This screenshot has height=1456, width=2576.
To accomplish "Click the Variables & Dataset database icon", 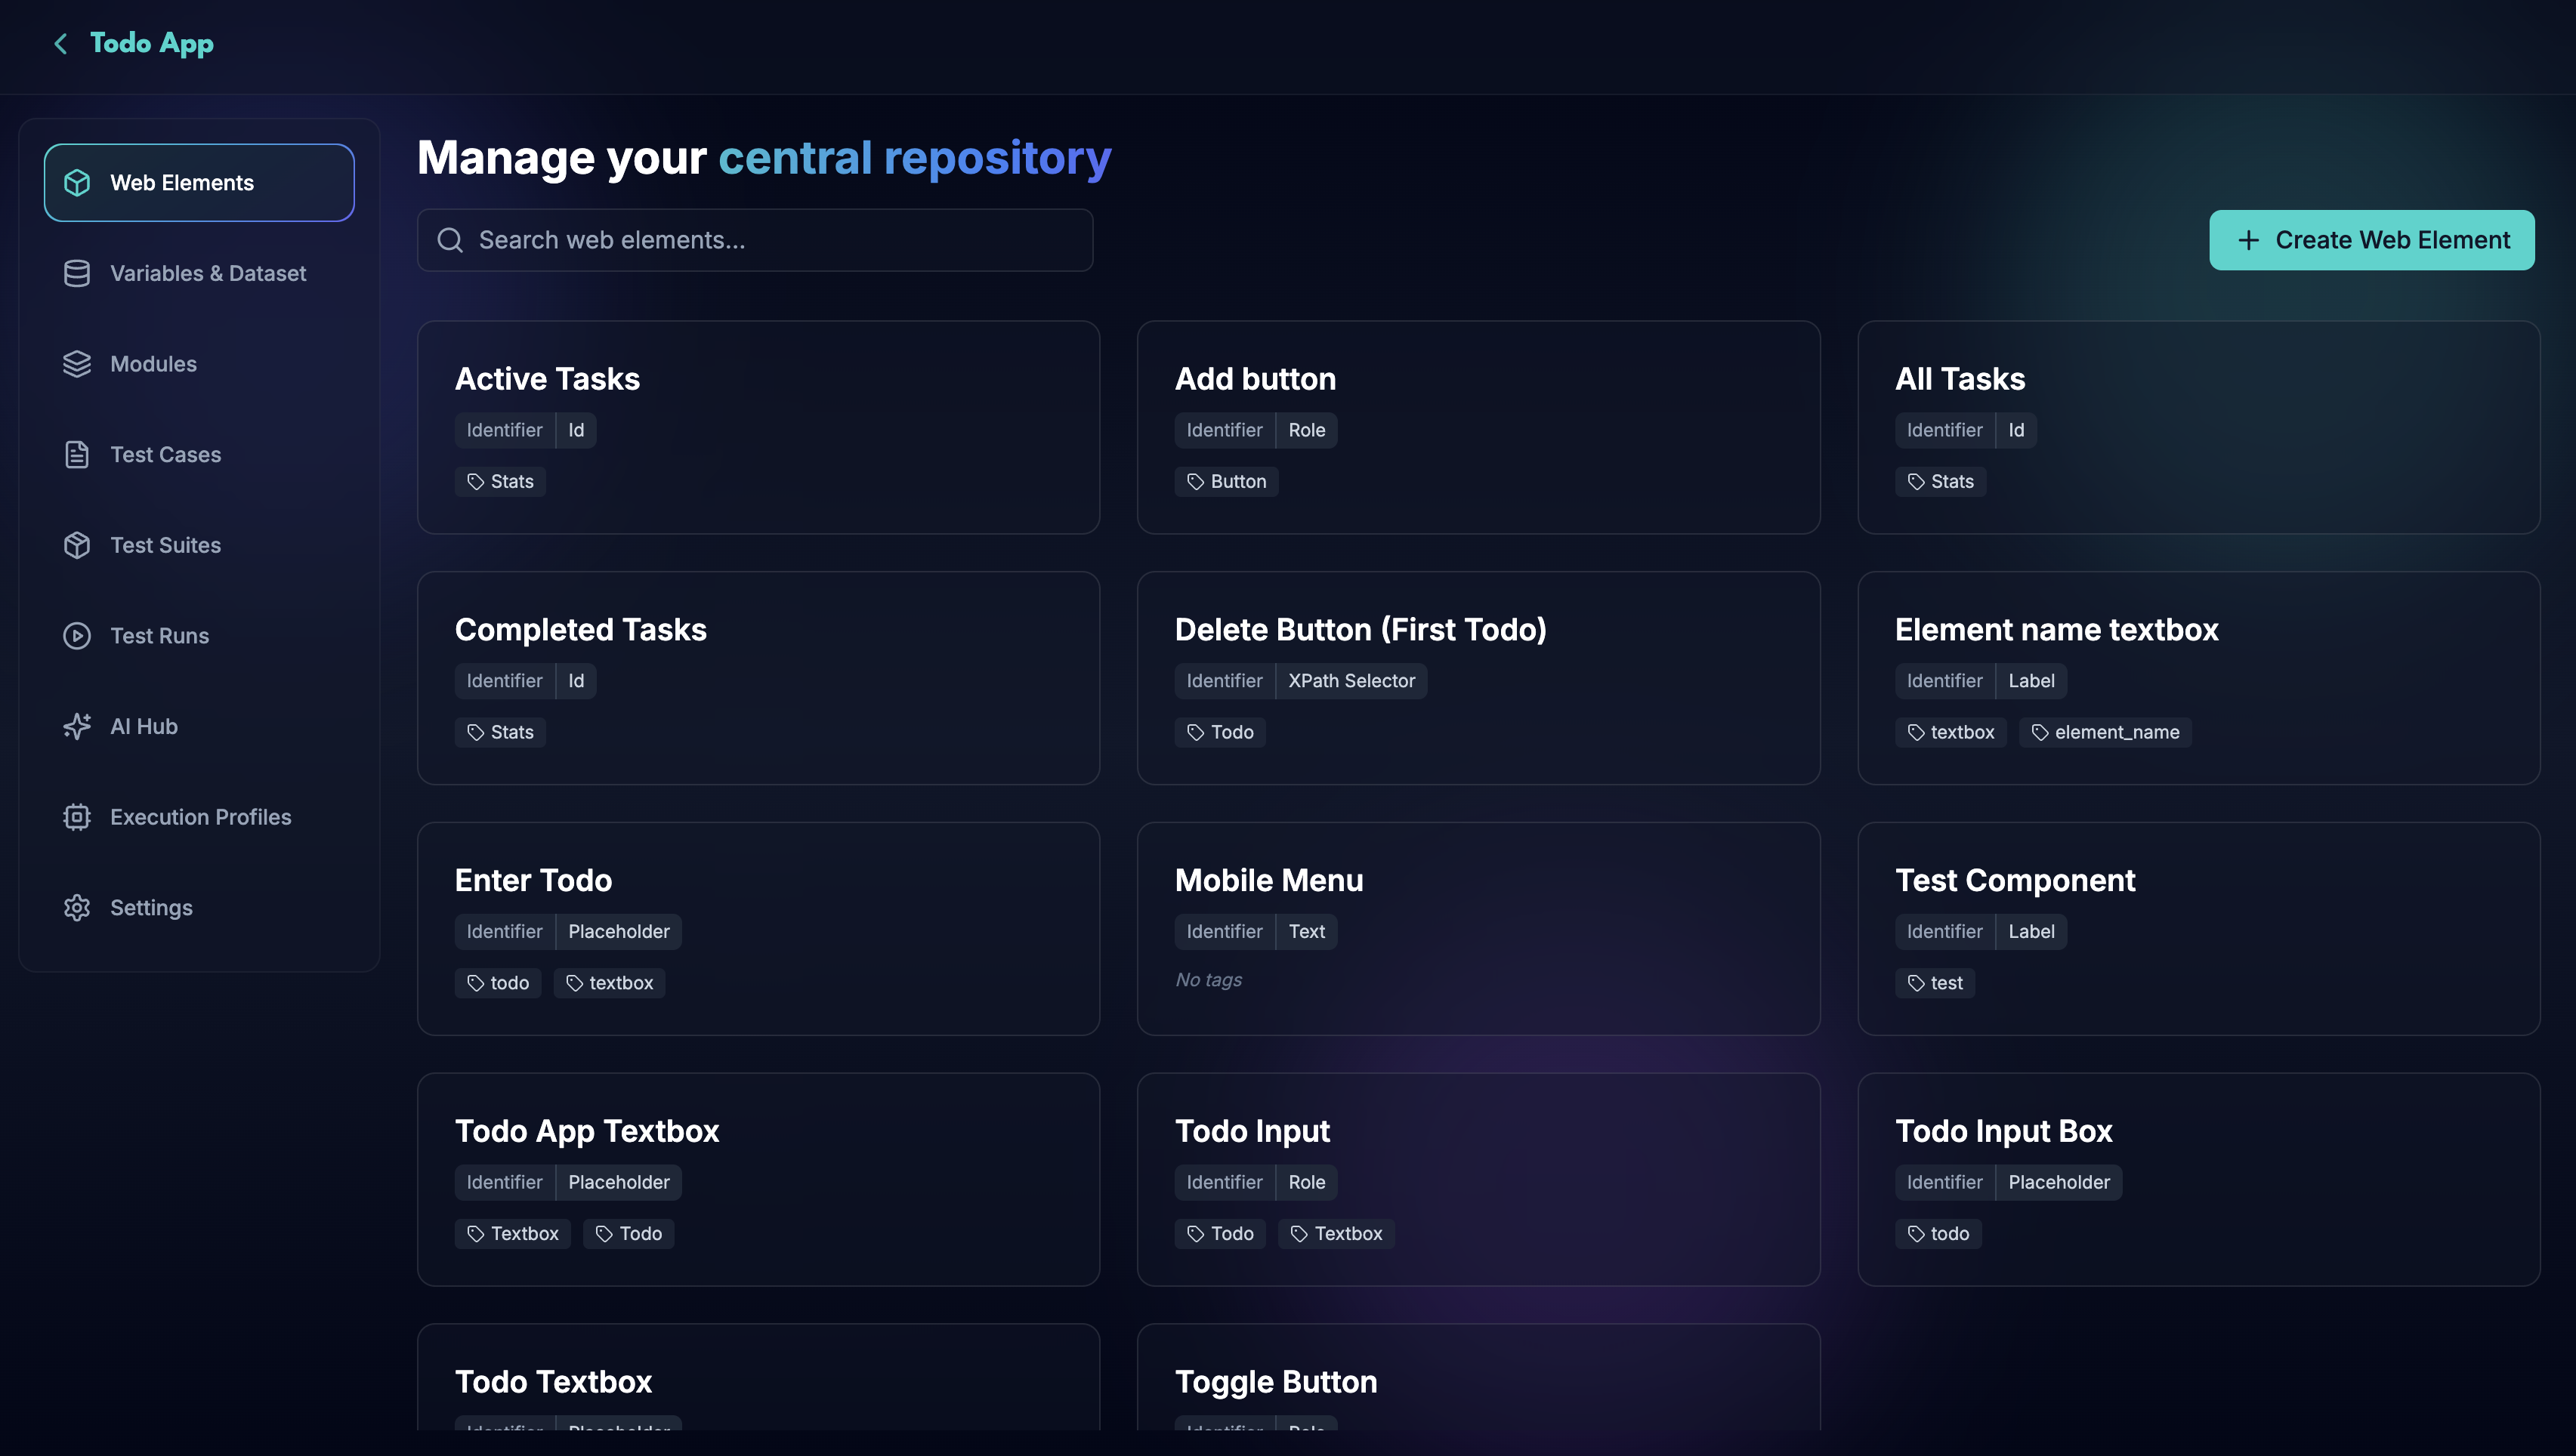I will (77, 274).
